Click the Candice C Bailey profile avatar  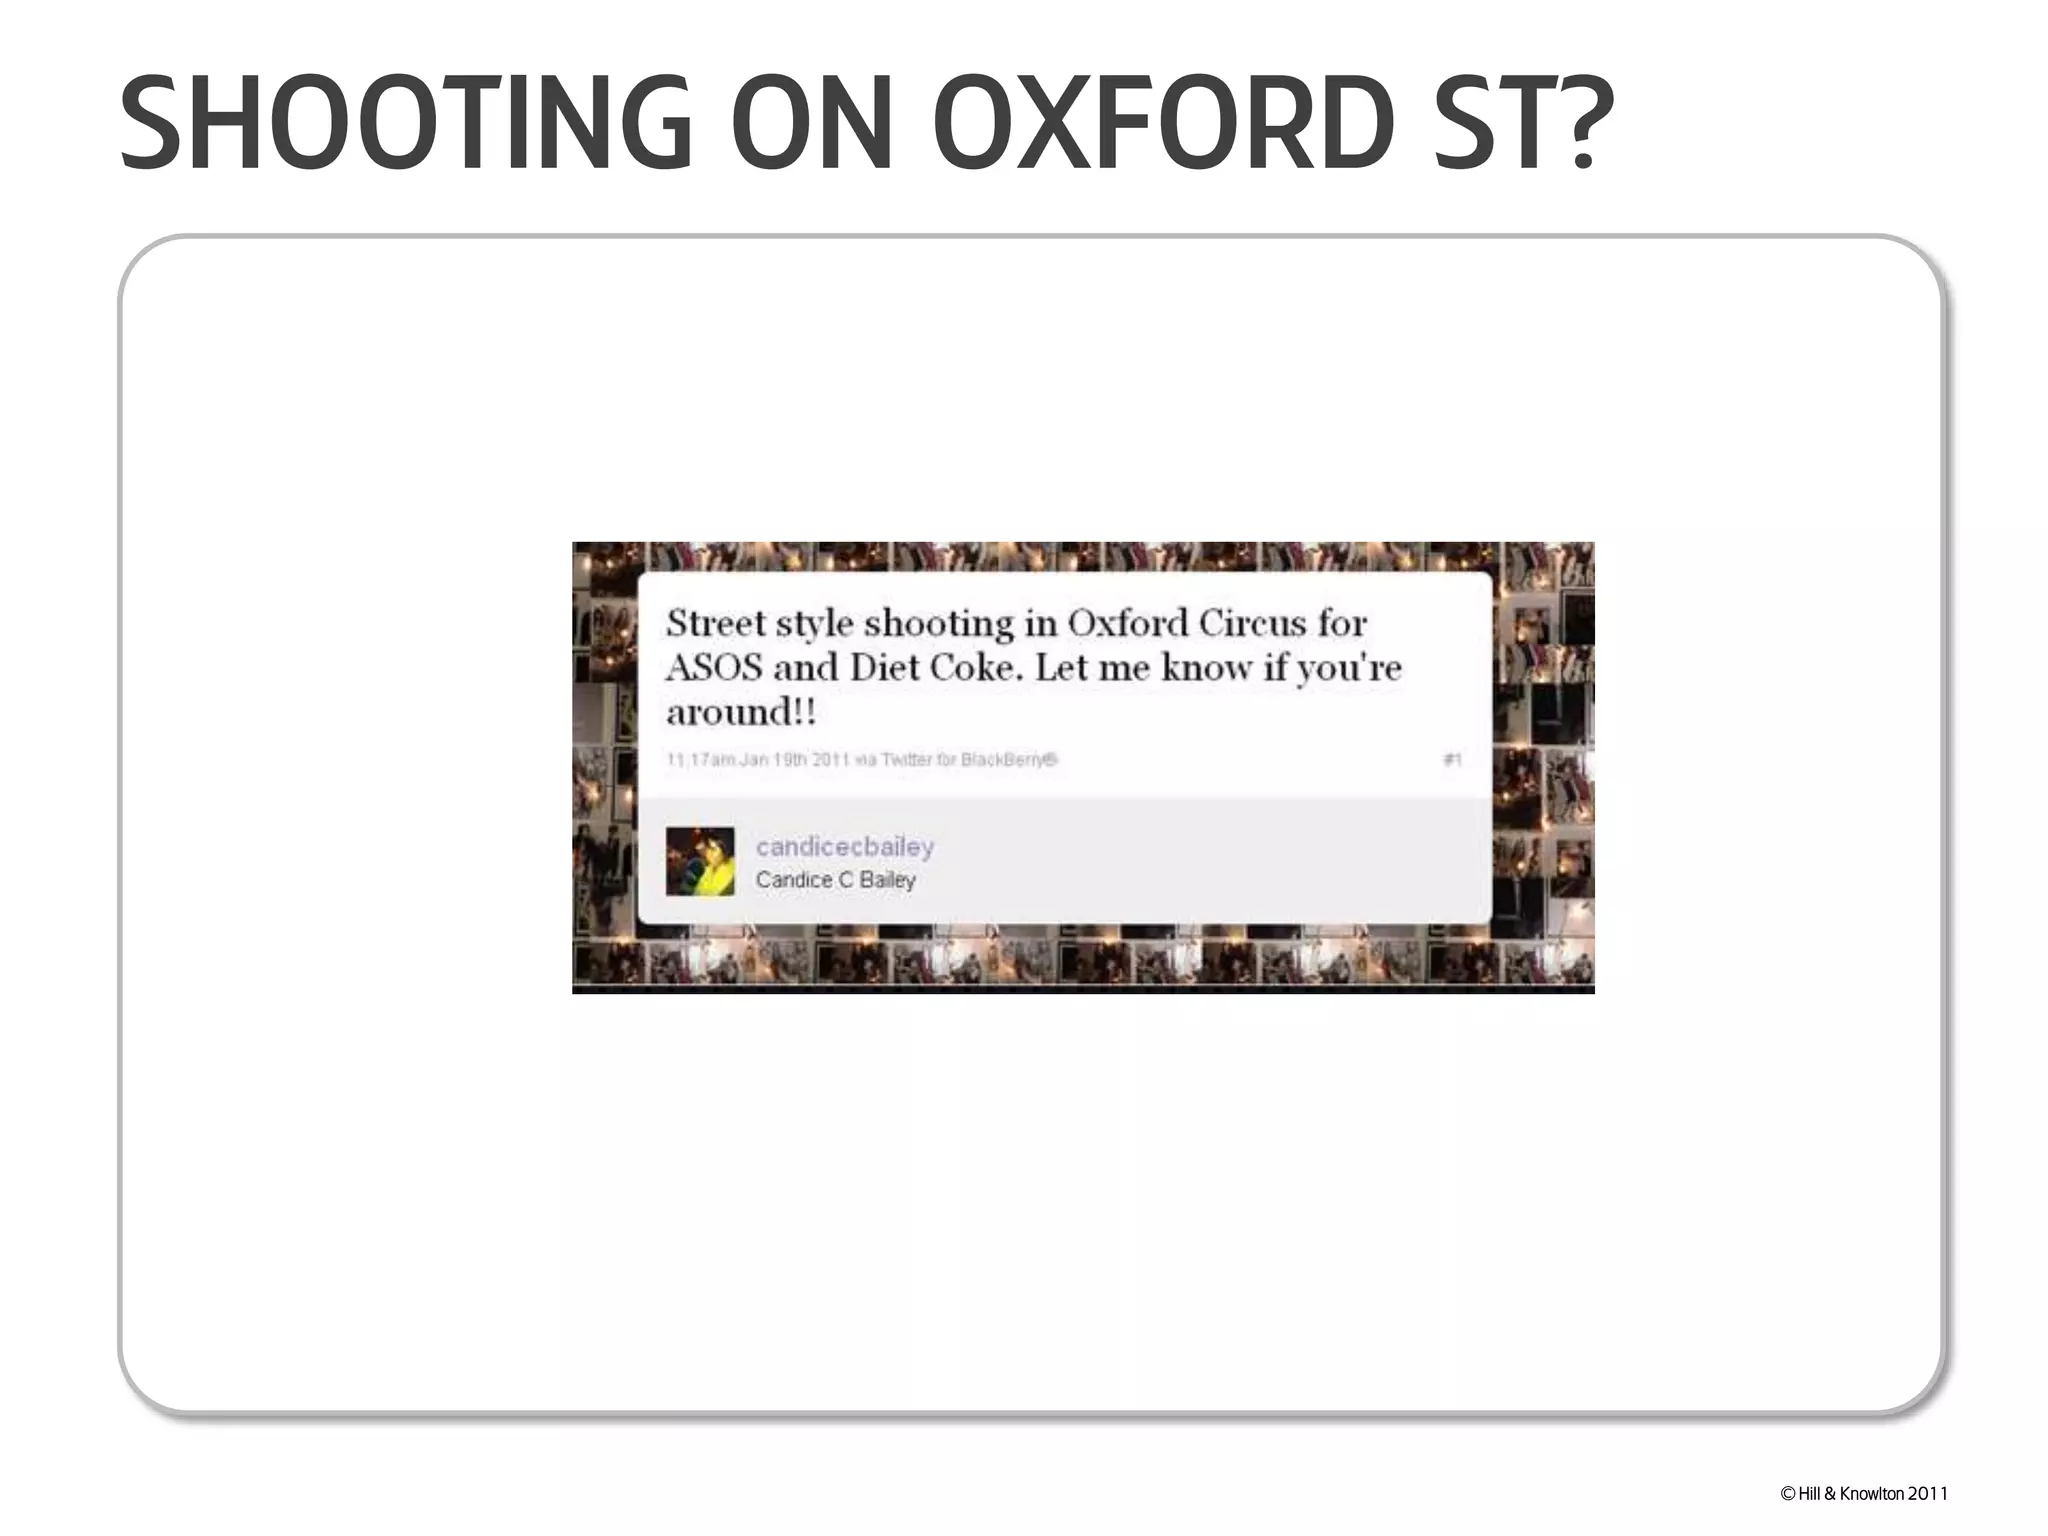coord(700,861)
